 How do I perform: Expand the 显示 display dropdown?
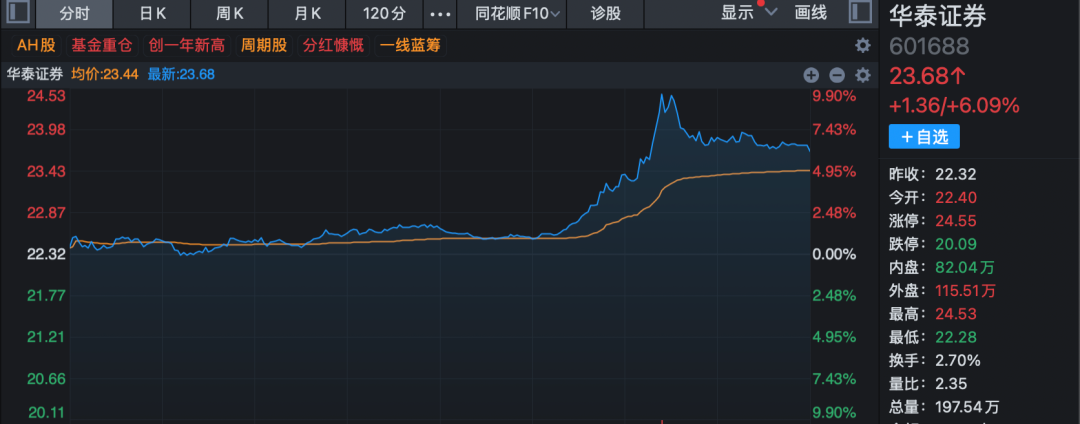click(x=748, y=13)
